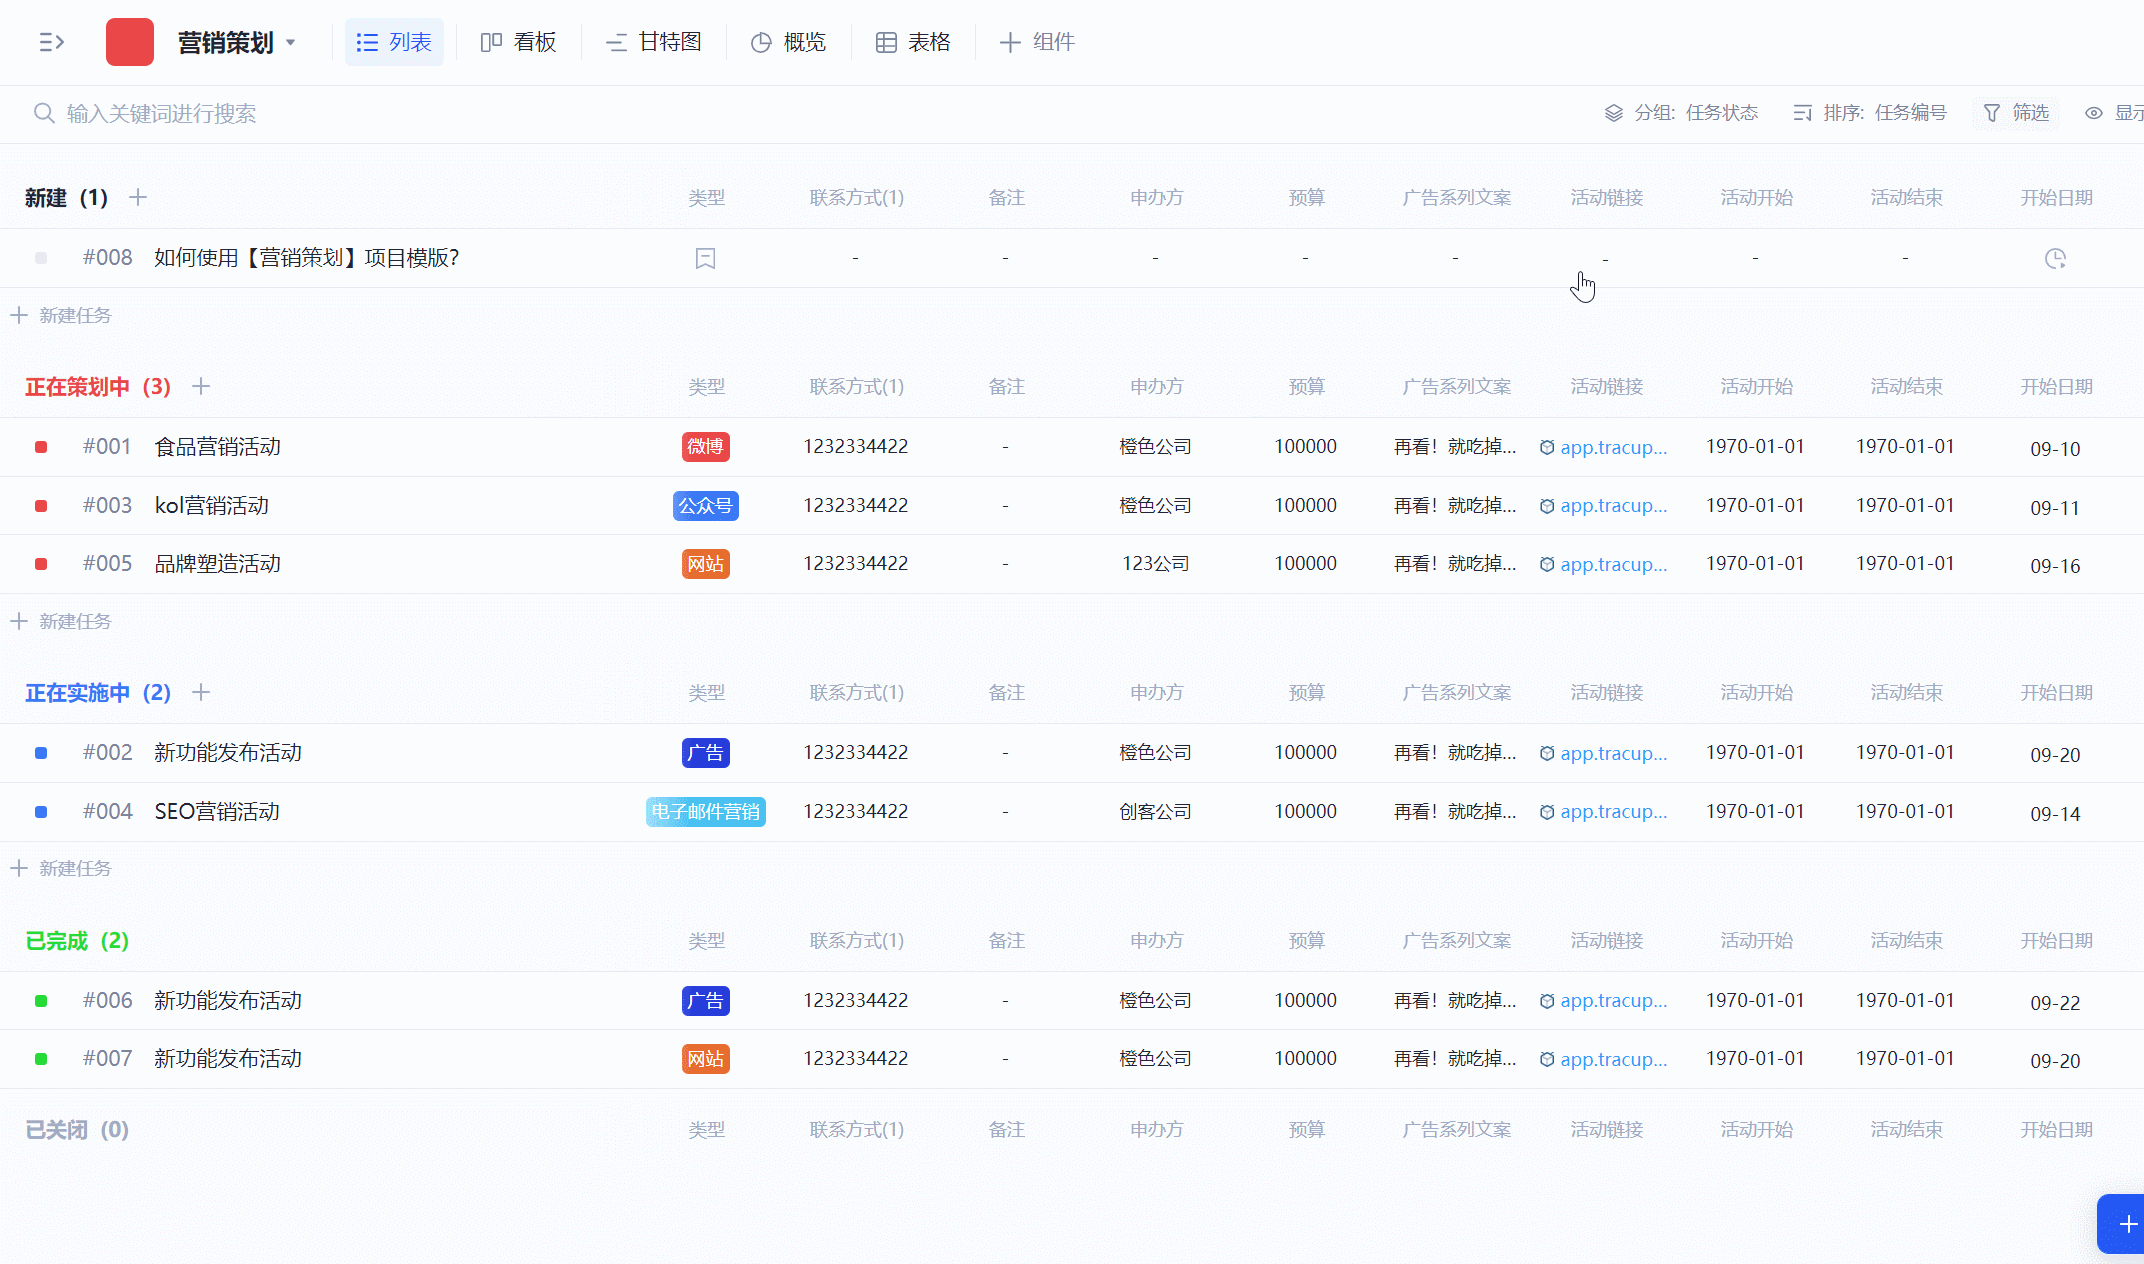Open the 分组: 任务状态 grouping dropdown
This screenshot has width=2144, height=1264.
[1681, 113]
